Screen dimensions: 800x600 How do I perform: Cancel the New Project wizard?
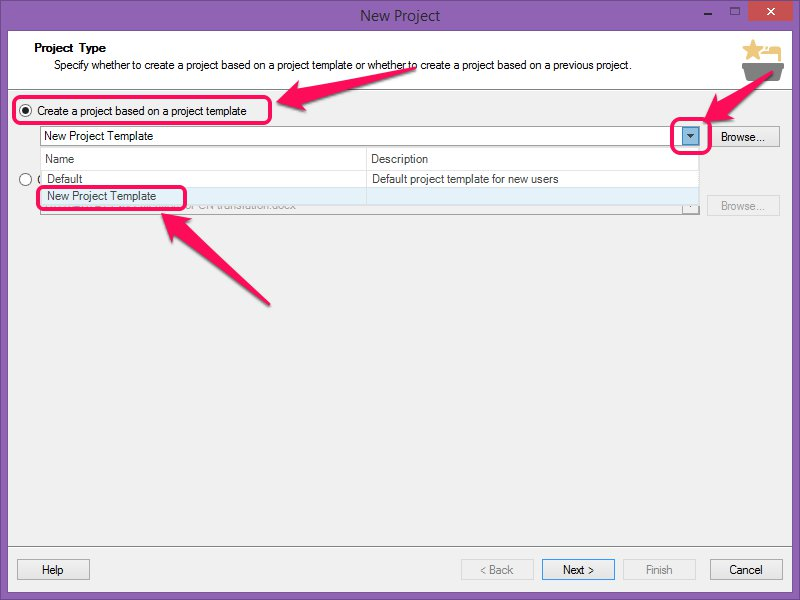click(746, 570)
